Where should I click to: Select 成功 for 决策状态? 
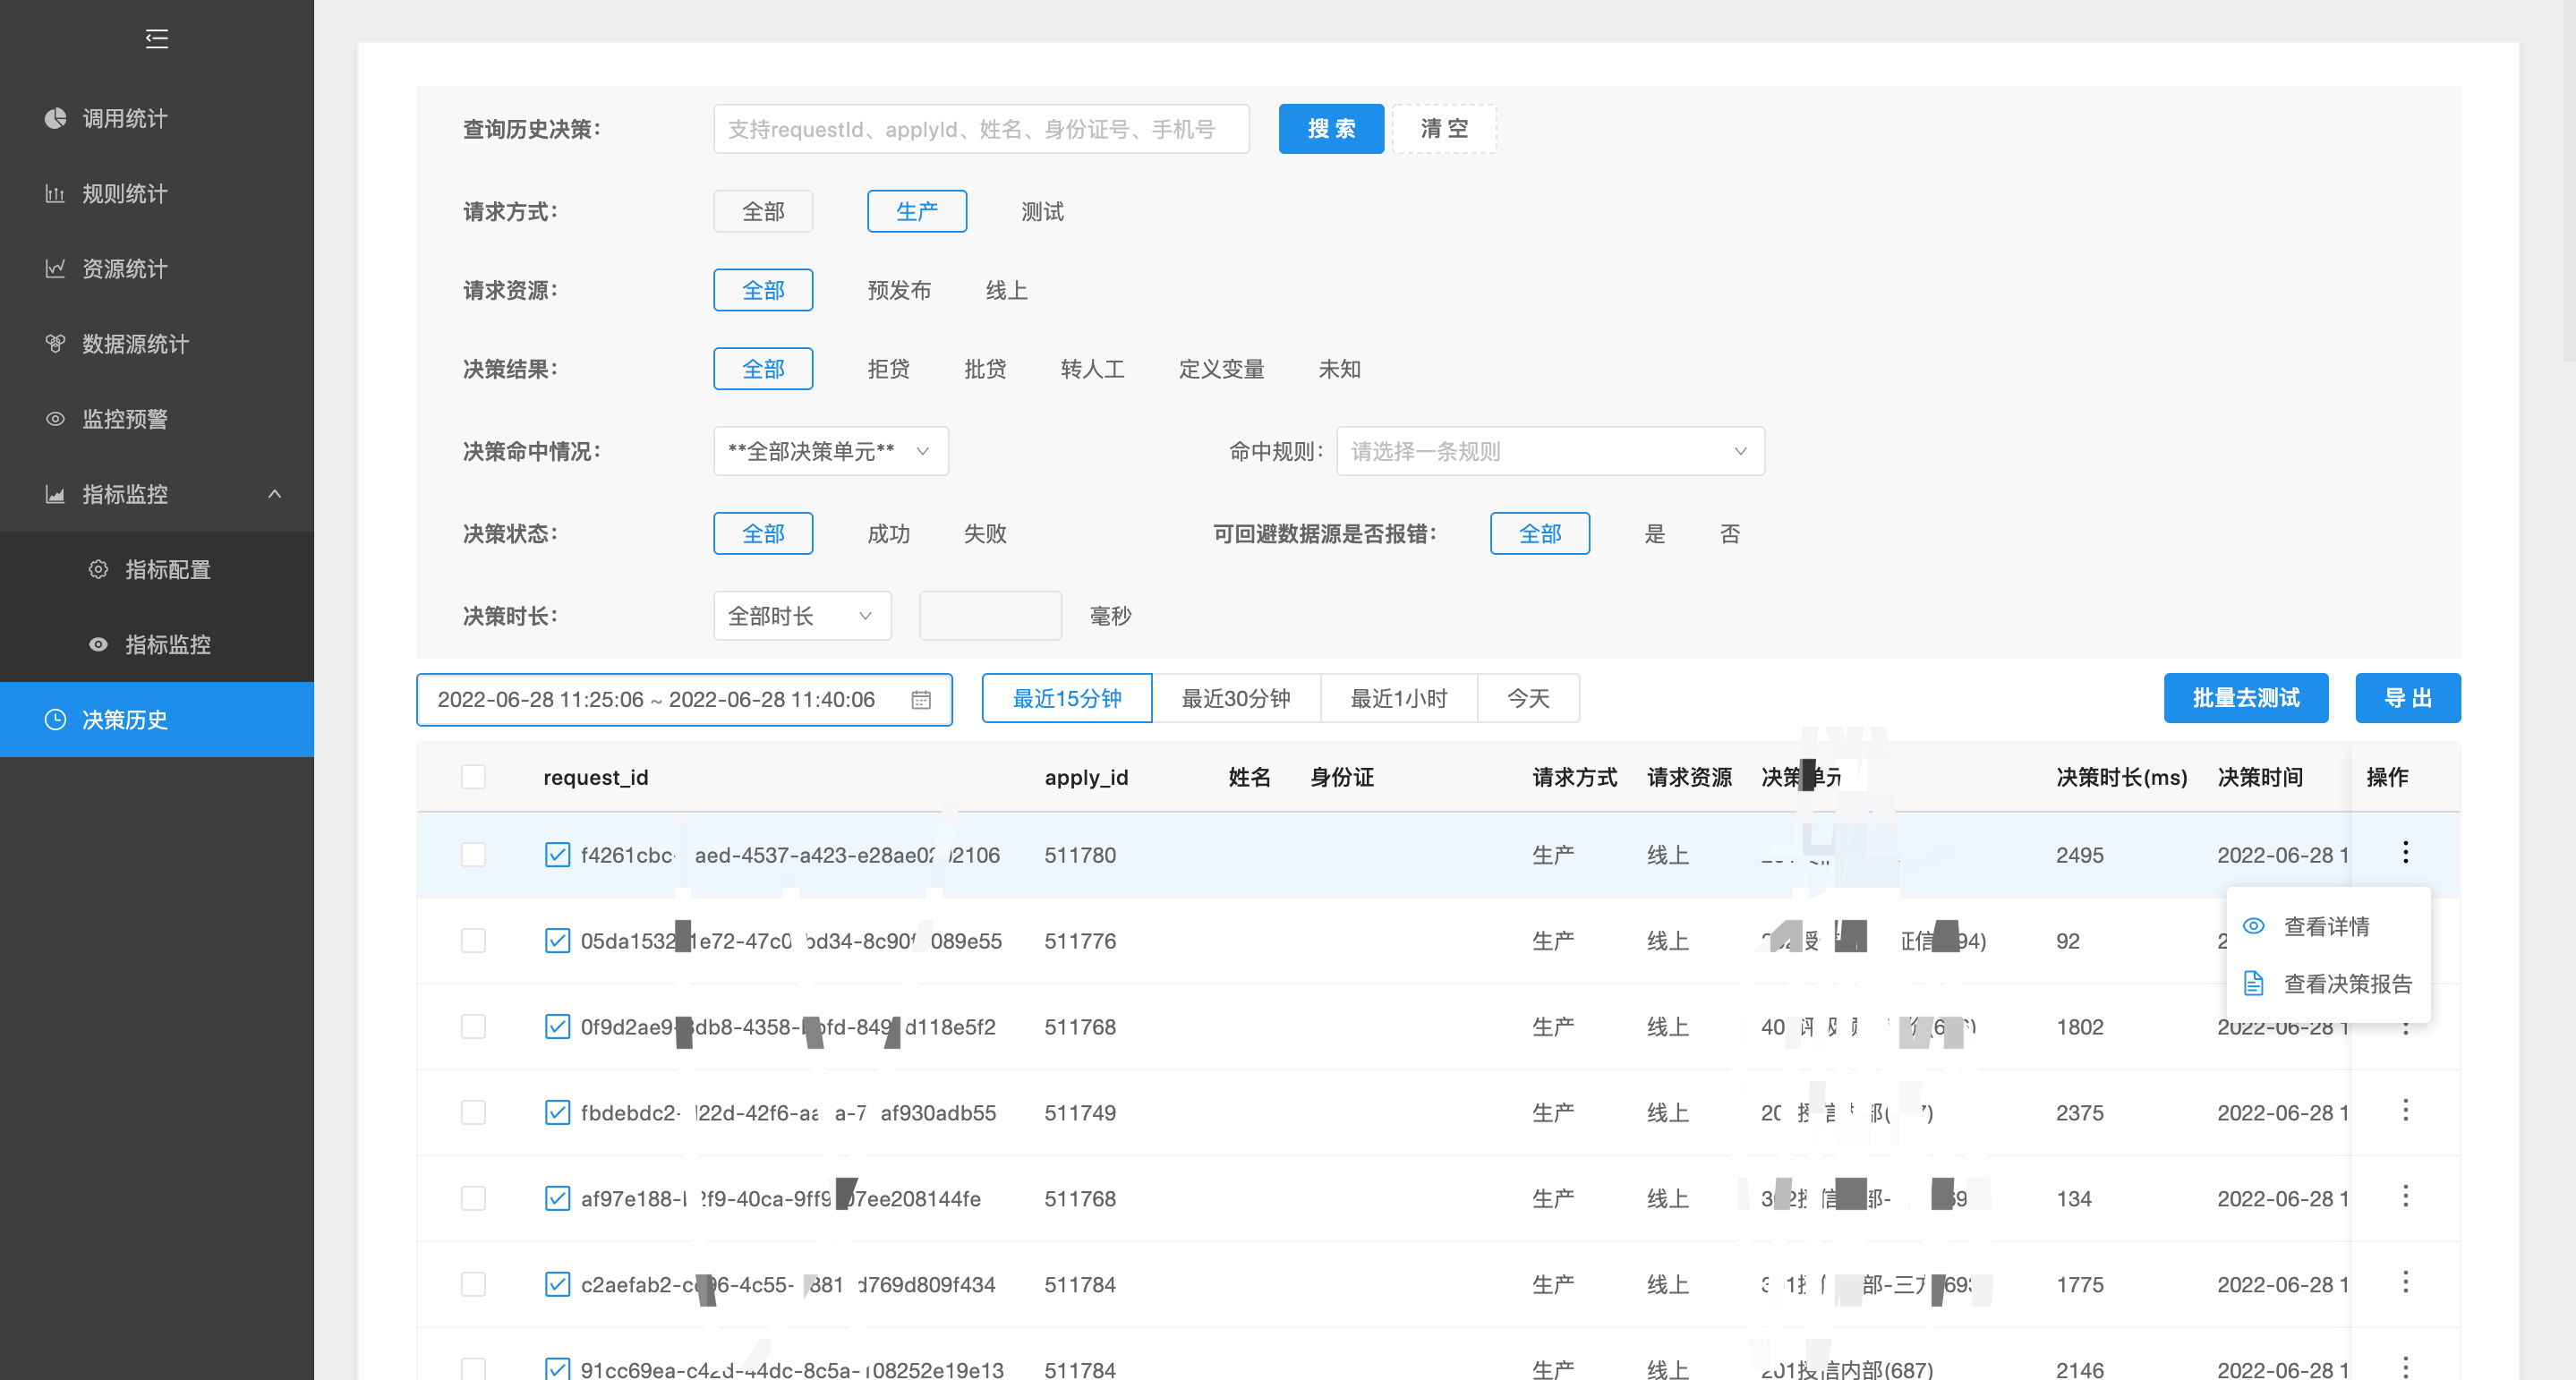(888, 533)
